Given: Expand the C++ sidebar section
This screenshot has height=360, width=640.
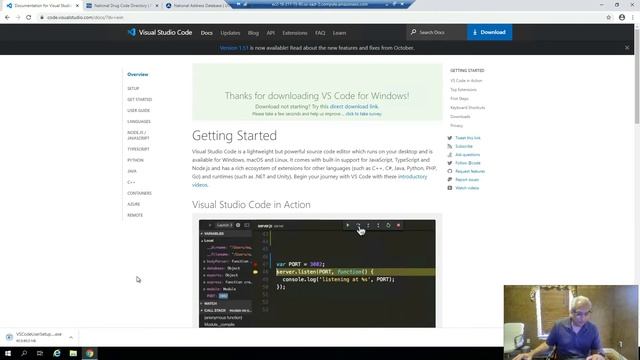Looking at the screenshot, I should (131, 182).
